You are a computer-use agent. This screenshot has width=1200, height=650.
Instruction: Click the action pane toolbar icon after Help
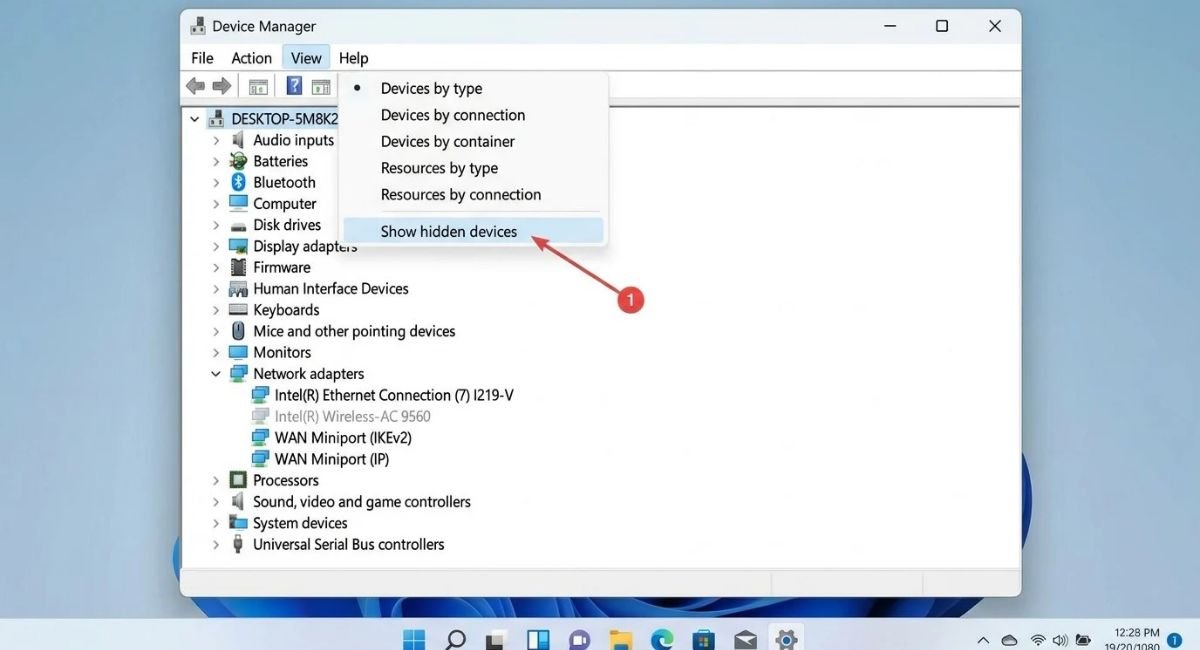tap(321, 87)
